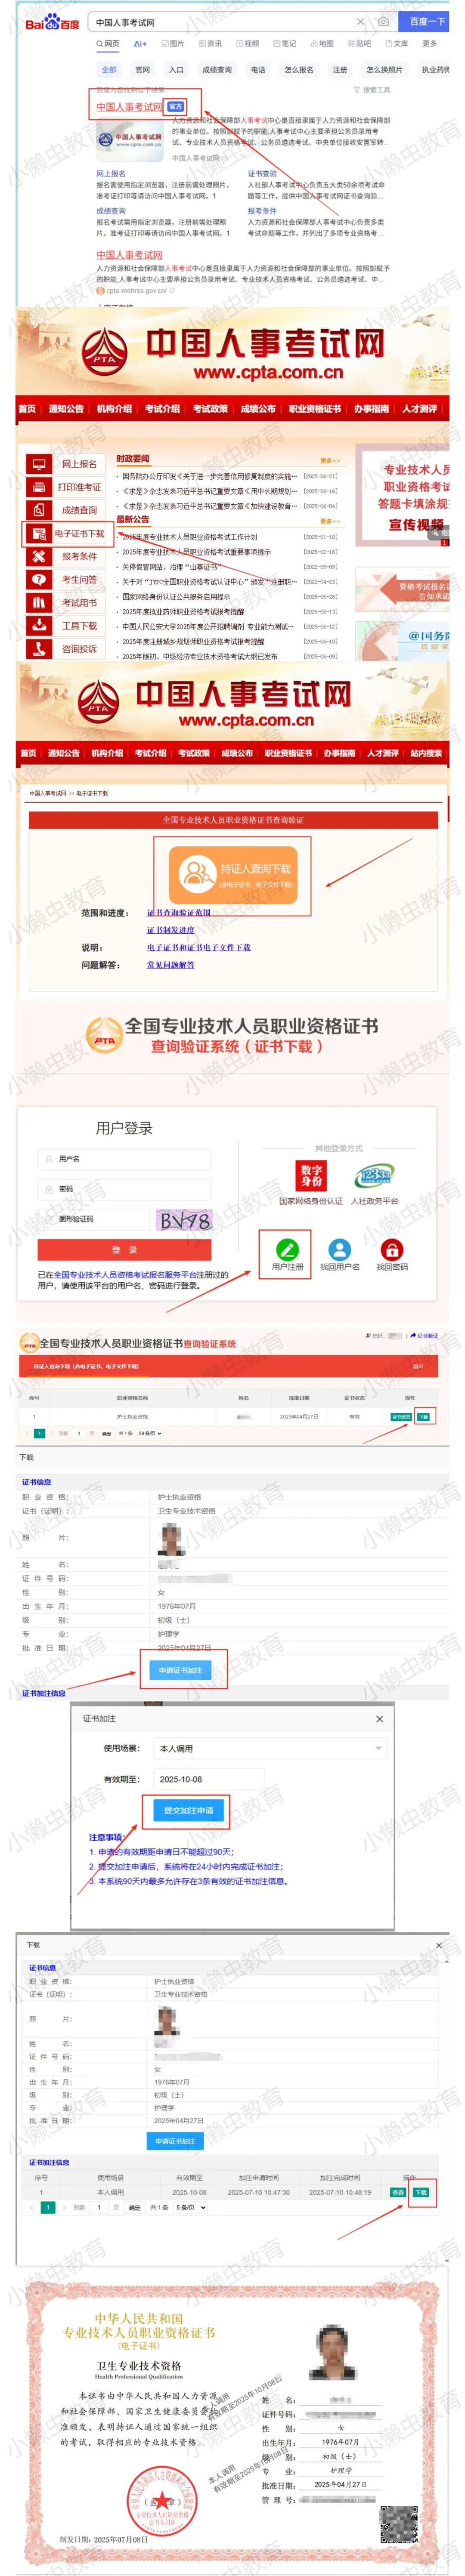This screenshot has width=465, height=2576.
Task: Select the 官网 filter chip
Action: [143, 70]
